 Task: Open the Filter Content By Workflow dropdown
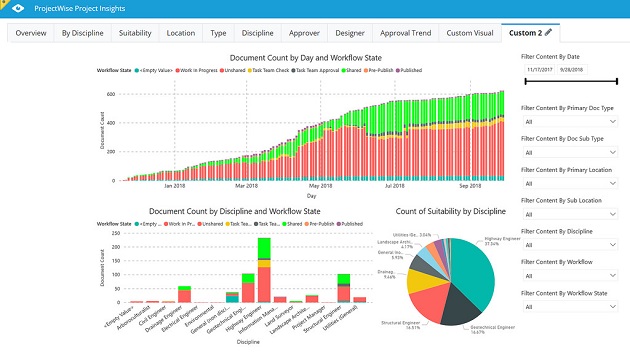tap(570, 276)
